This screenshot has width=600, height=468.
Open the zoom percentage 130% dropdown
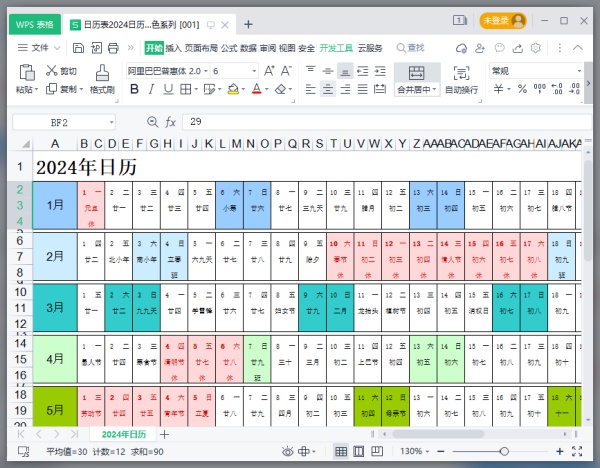coord(427,452)
